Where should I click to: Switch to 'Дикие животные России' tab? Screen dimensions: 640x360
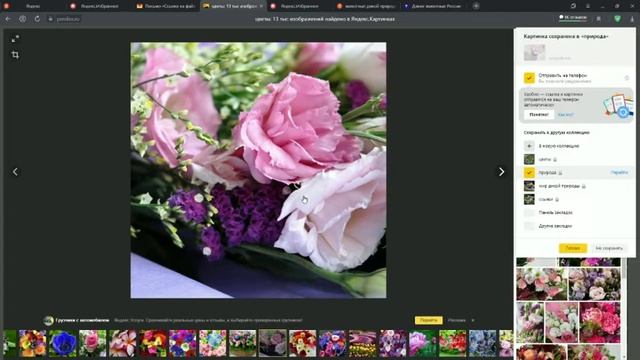click(x=433, y=6)
